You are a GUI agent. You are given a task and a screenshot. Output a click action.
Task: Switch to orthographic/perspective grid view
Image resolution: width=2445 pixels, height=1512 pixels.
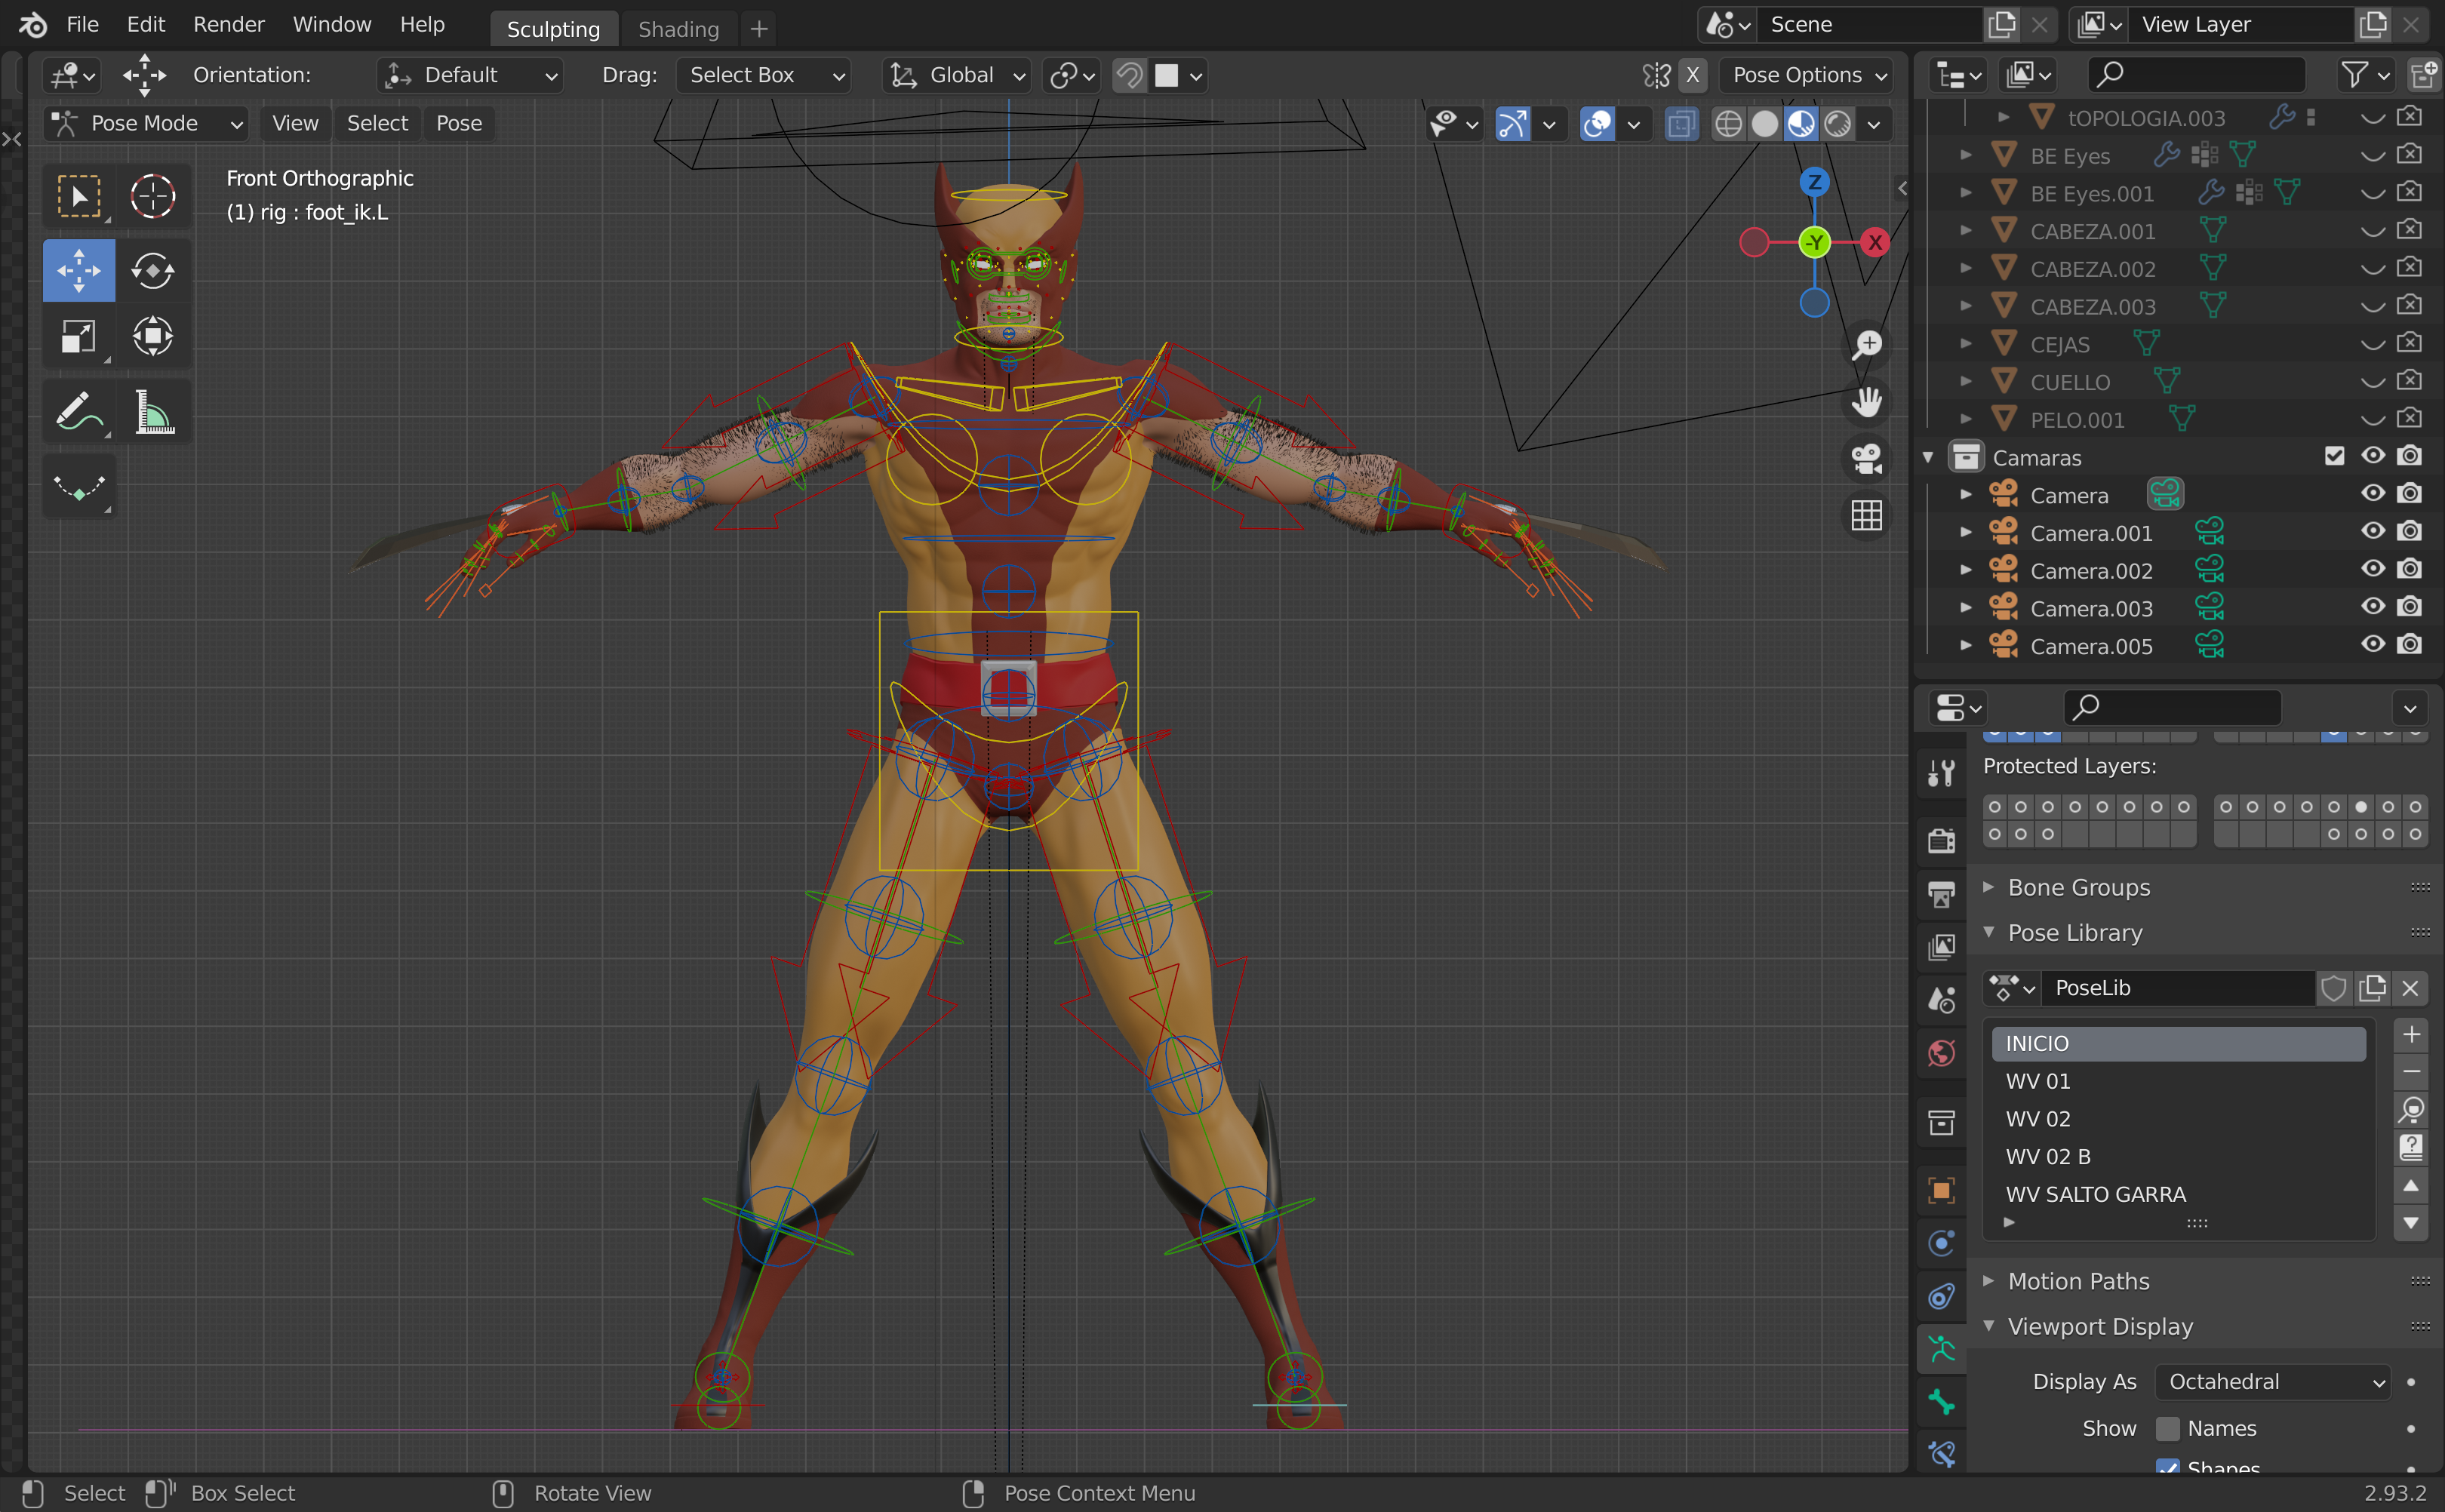[1866, 516]
